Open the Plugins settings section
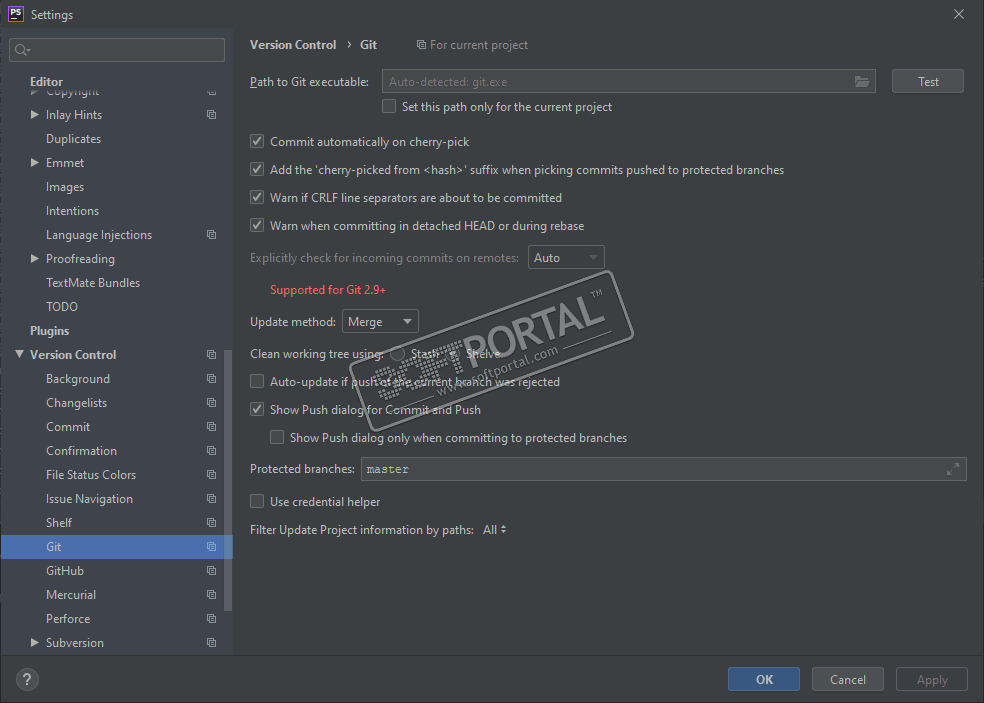 click(50, 331)
